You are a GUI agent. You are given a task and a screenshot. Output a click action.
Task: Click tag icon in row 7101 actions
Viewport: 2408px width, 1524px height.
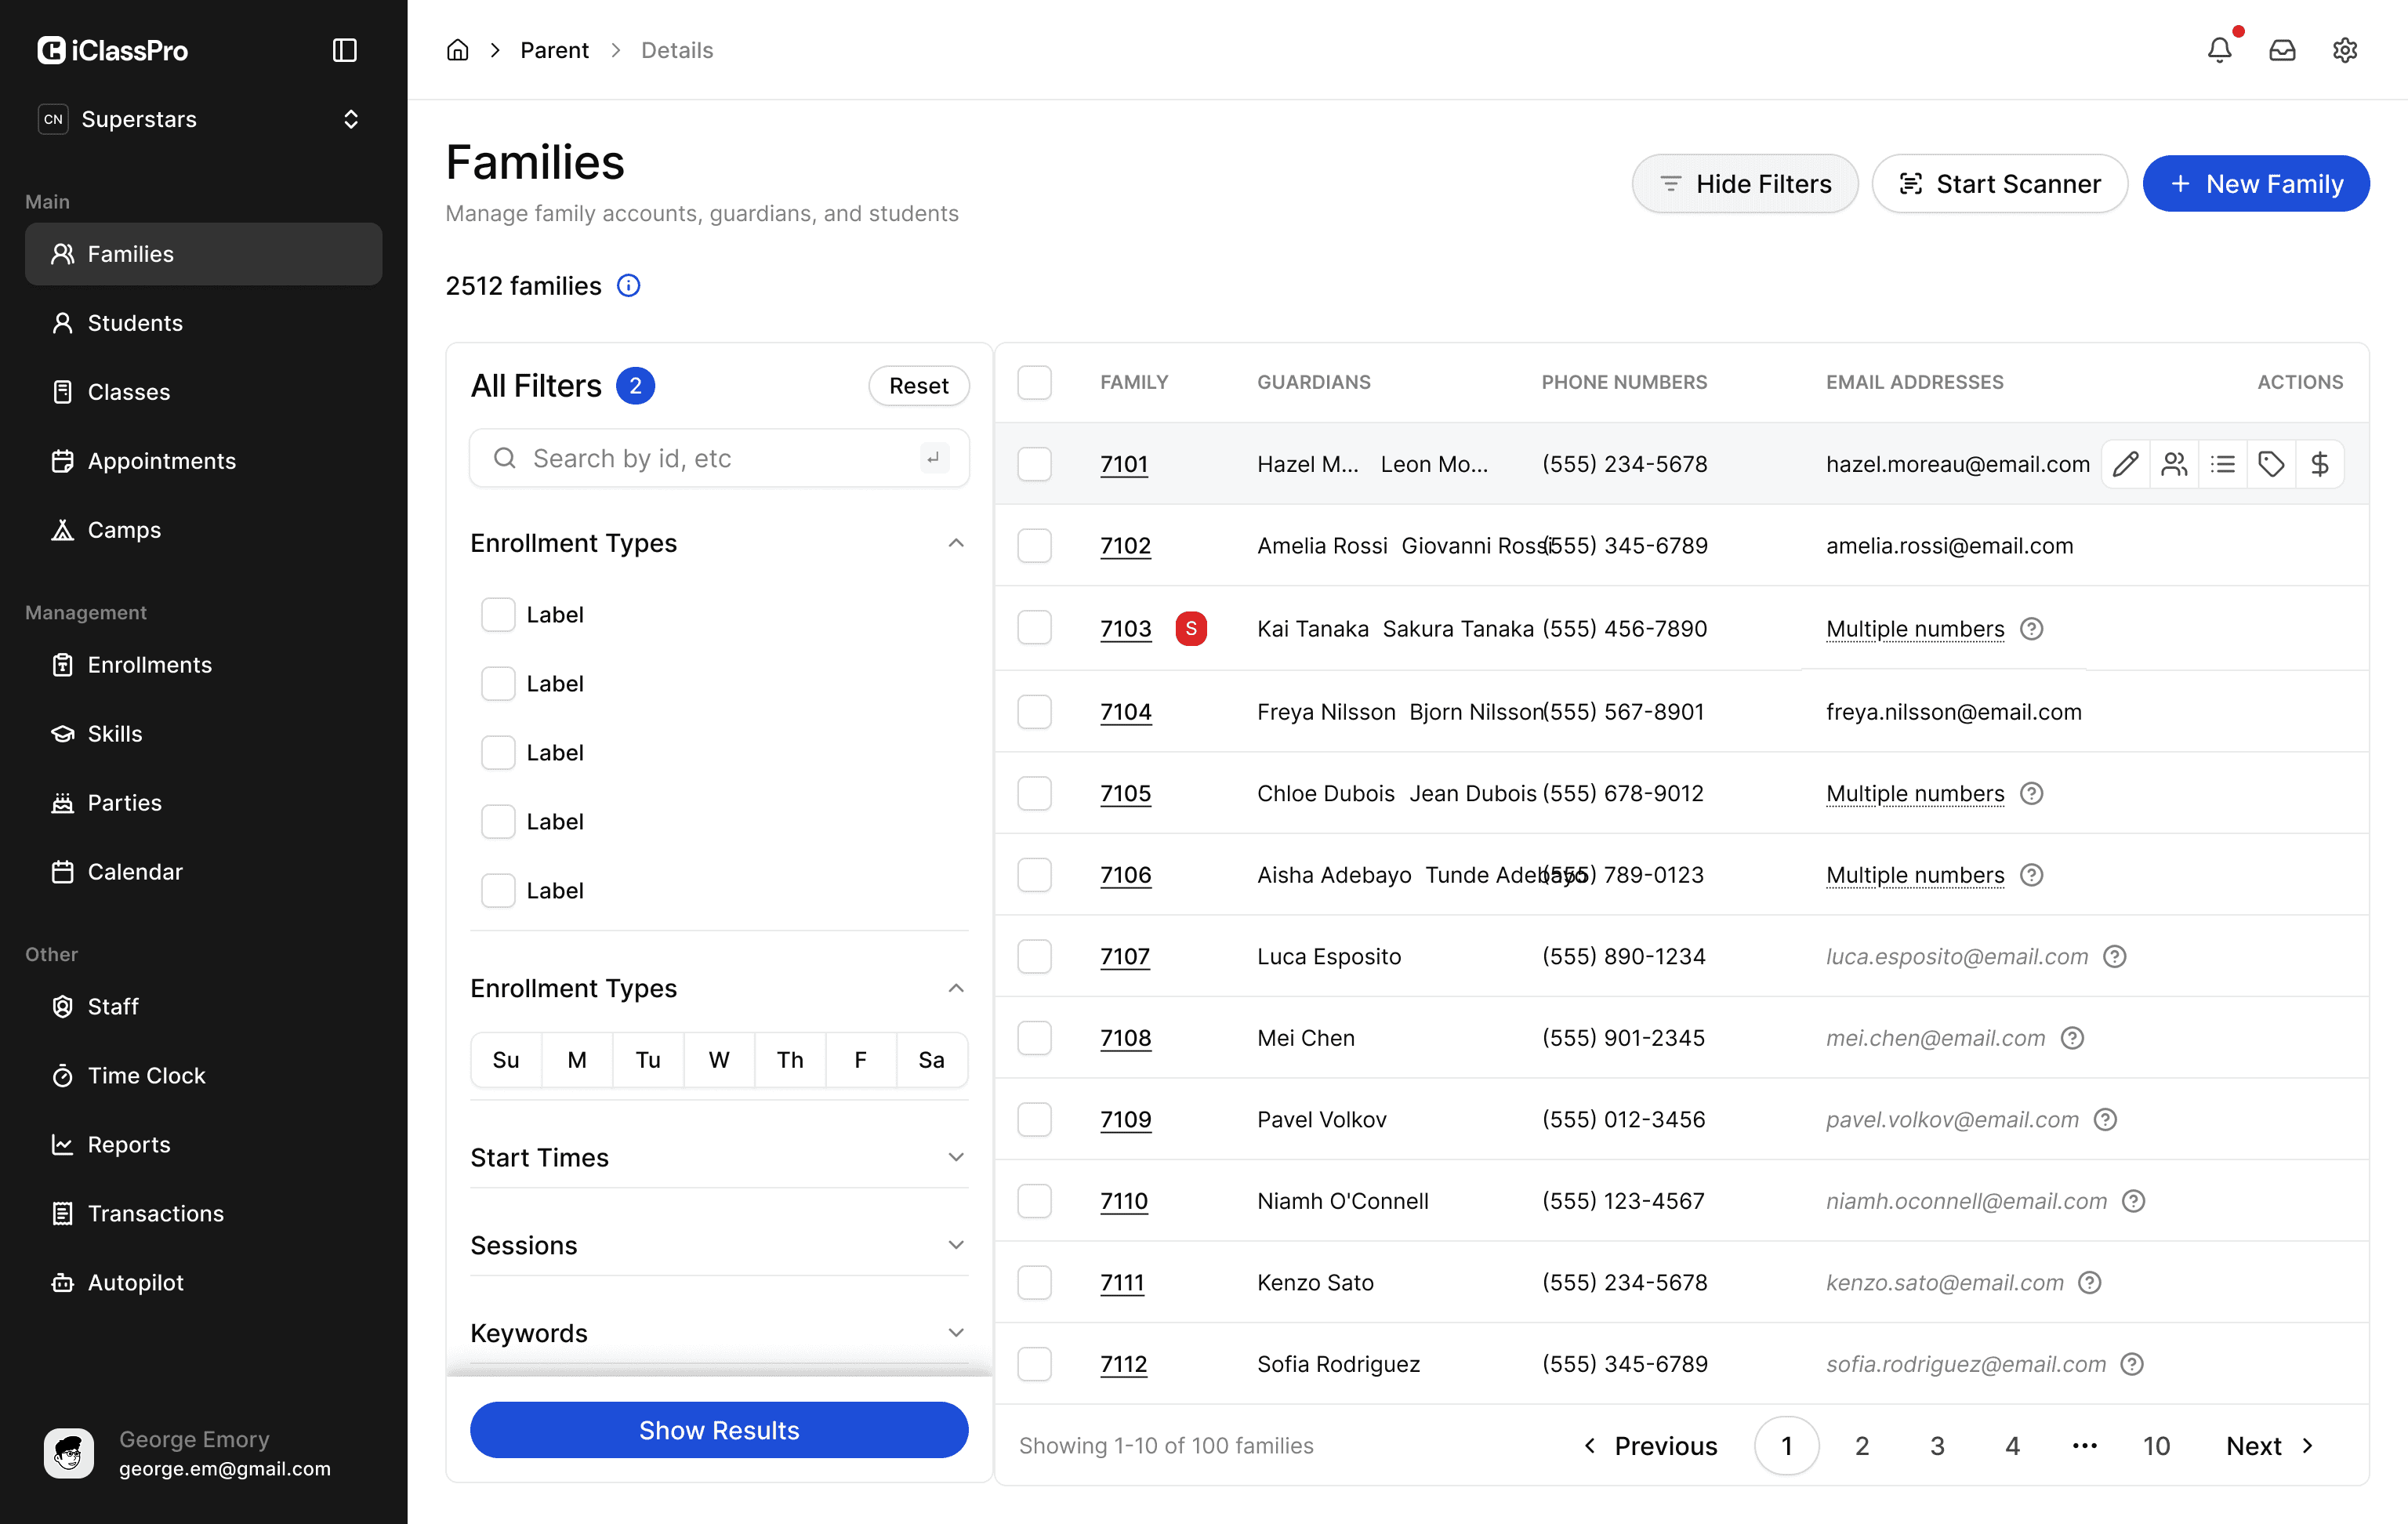tap(2271, 464)
